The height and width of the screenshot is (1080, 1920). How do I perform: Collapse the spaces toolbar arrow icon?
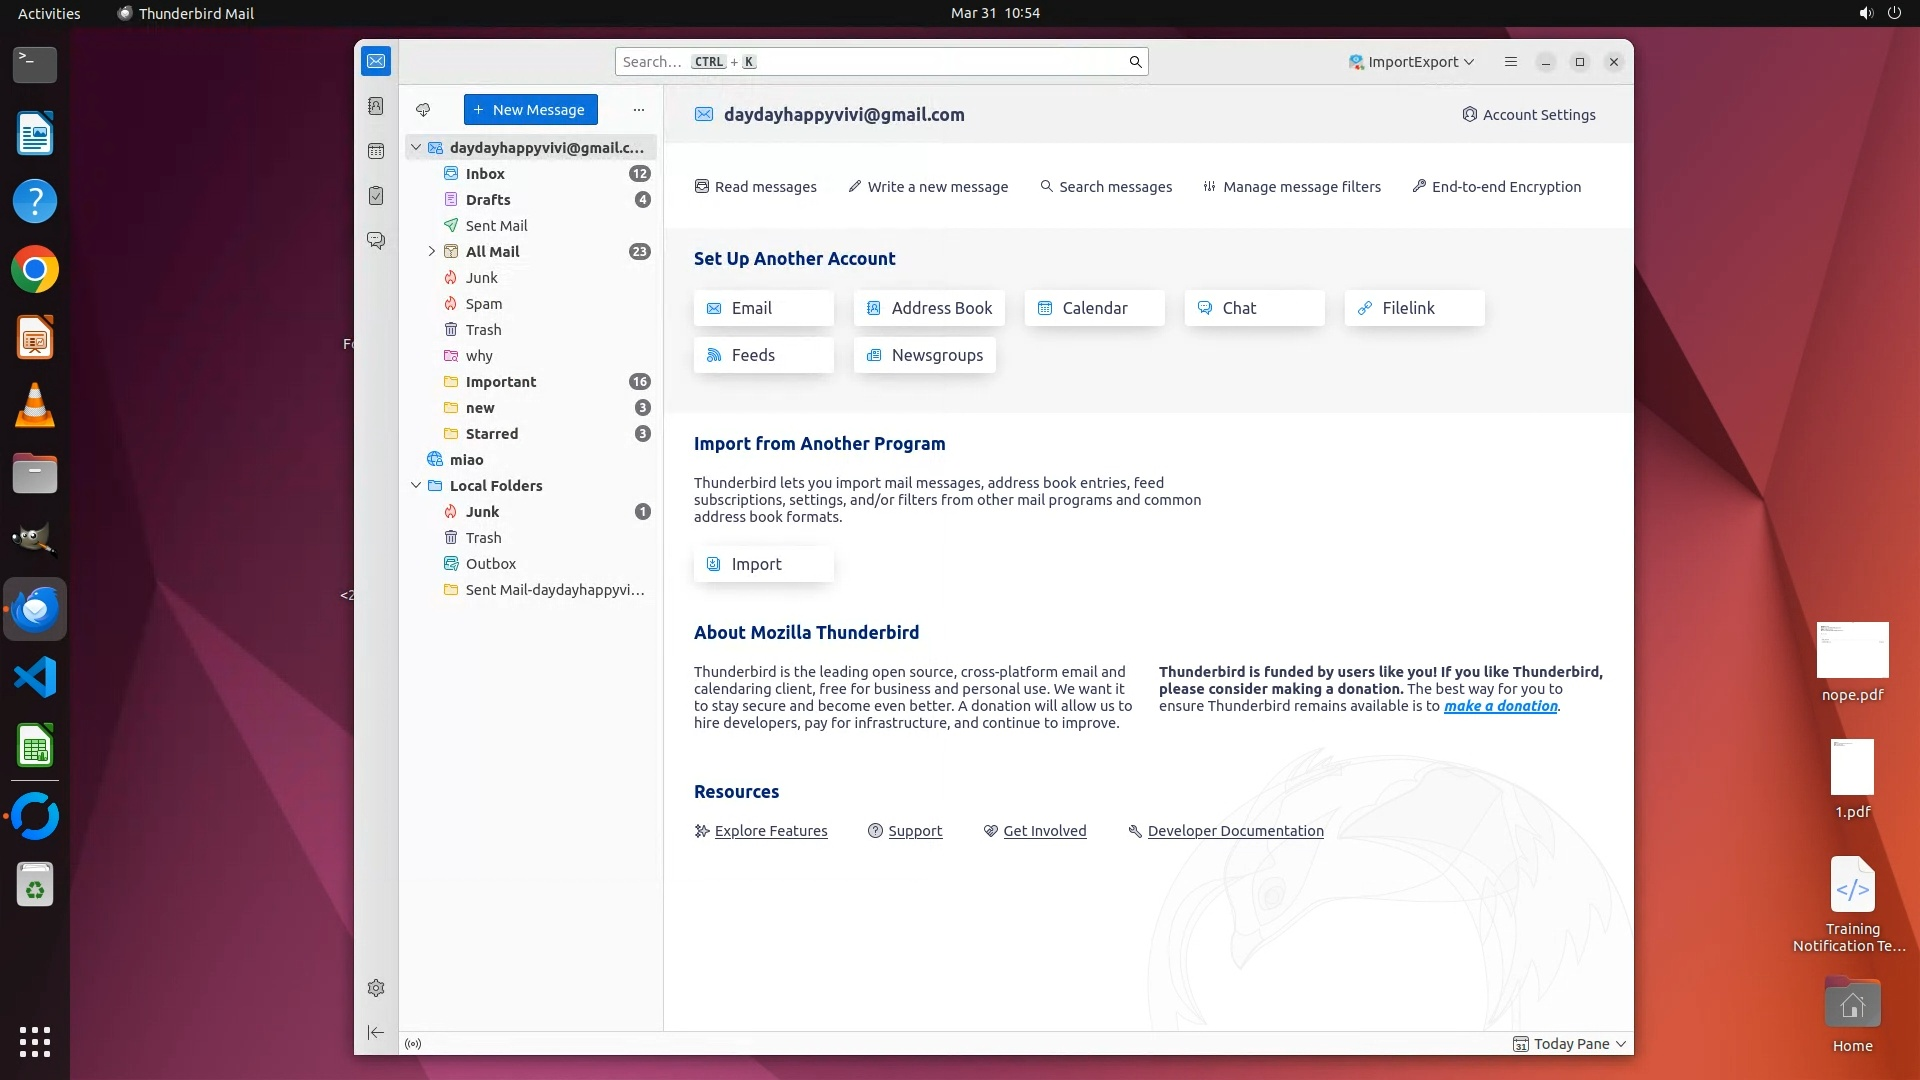click(376, 1032)
